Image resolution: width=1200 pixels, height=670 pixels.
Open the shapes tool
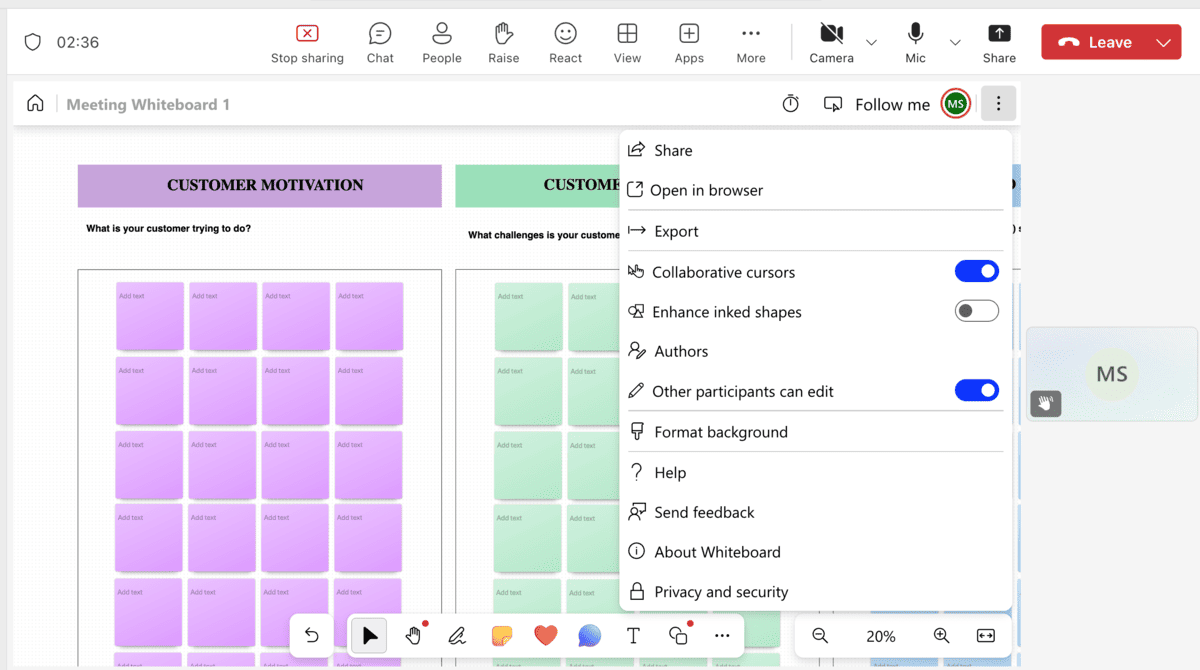point(677,635)
